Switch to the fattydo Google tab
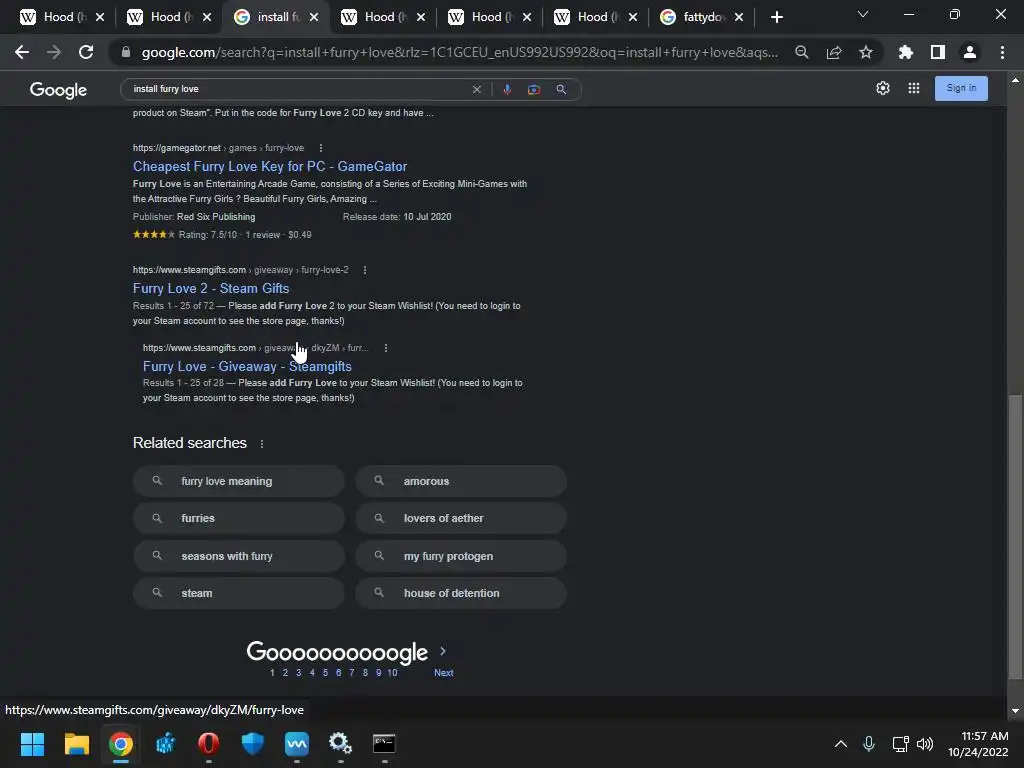 click(x=702, y=17)
